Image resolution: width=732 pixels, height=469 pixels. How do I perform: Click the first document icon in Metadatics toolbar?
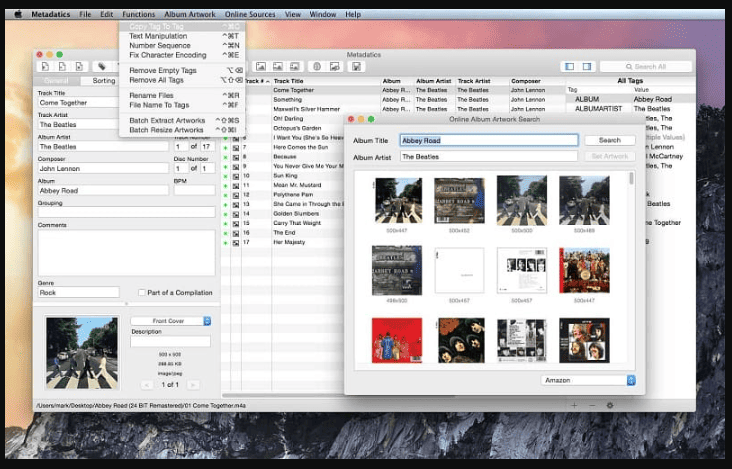[x=45, y=67]
